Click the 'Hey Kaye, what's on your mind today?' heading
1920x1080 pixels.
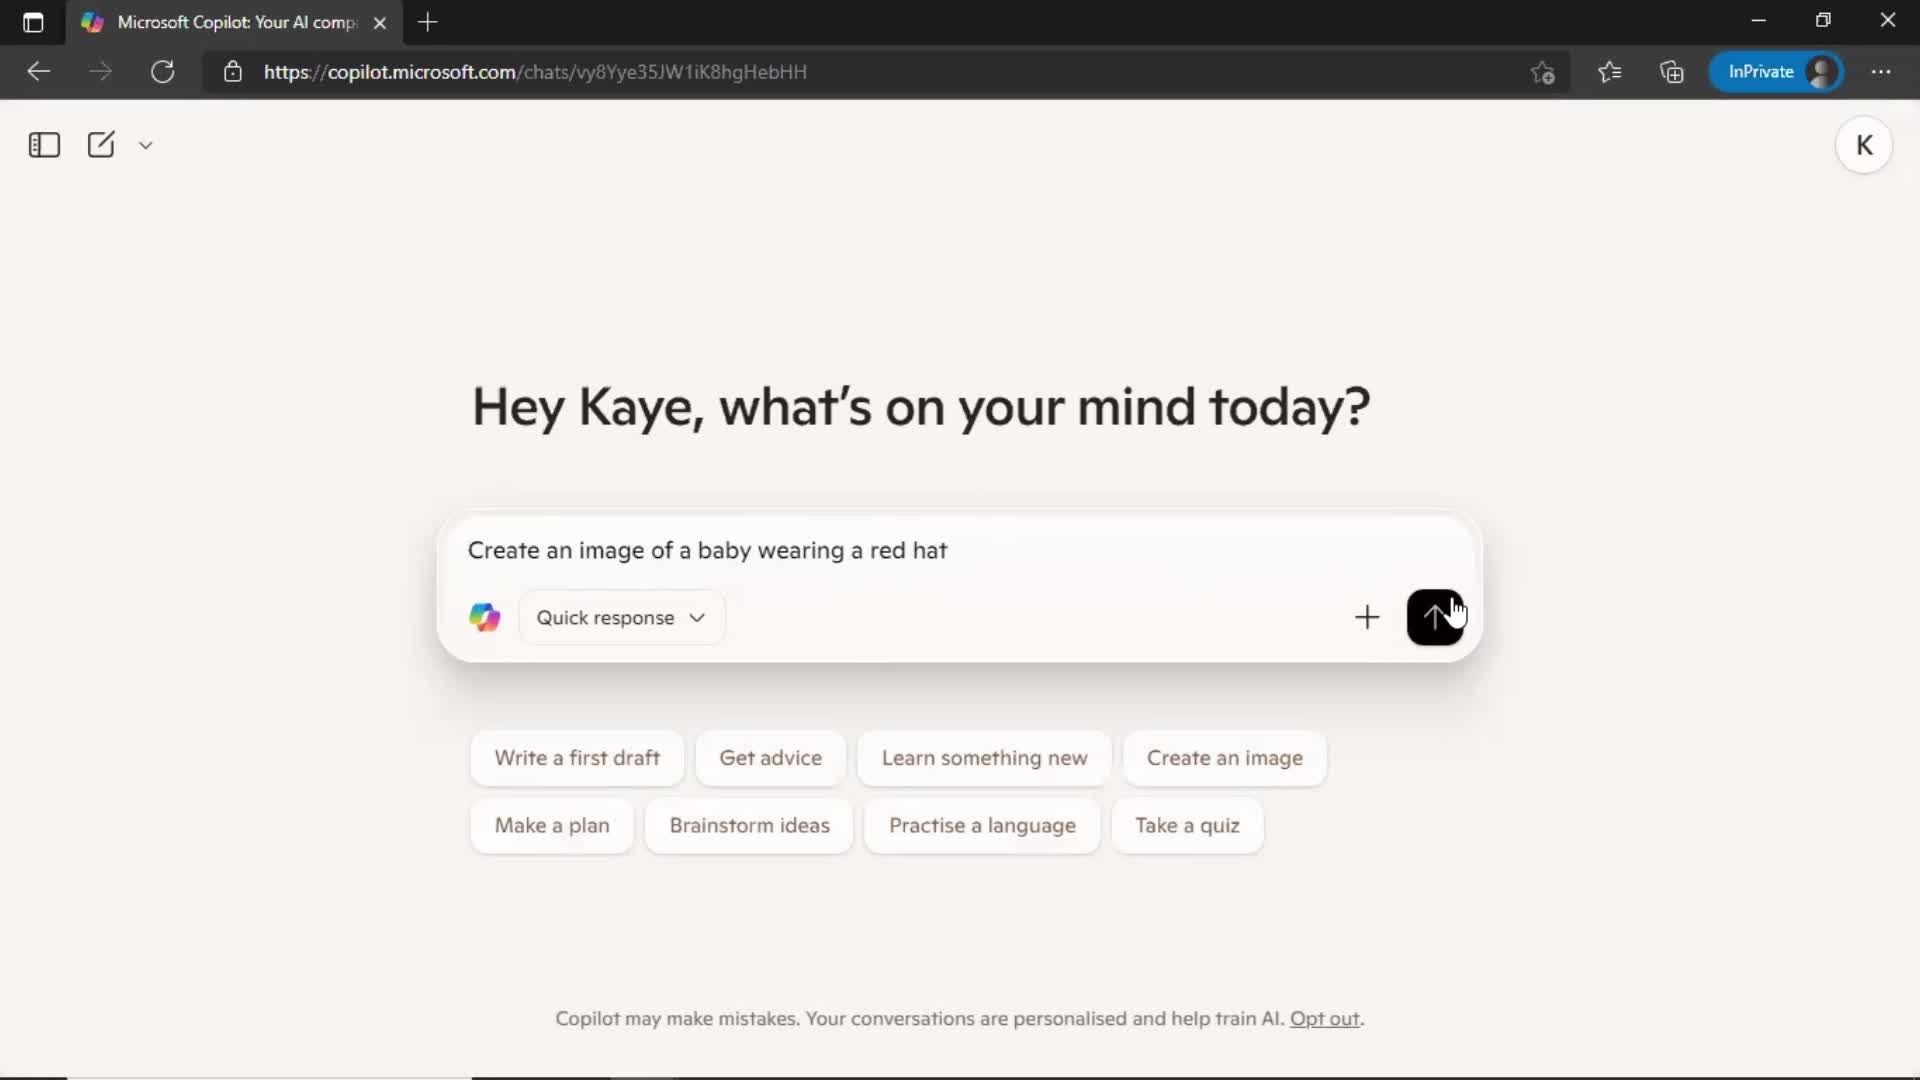point(921,407)
